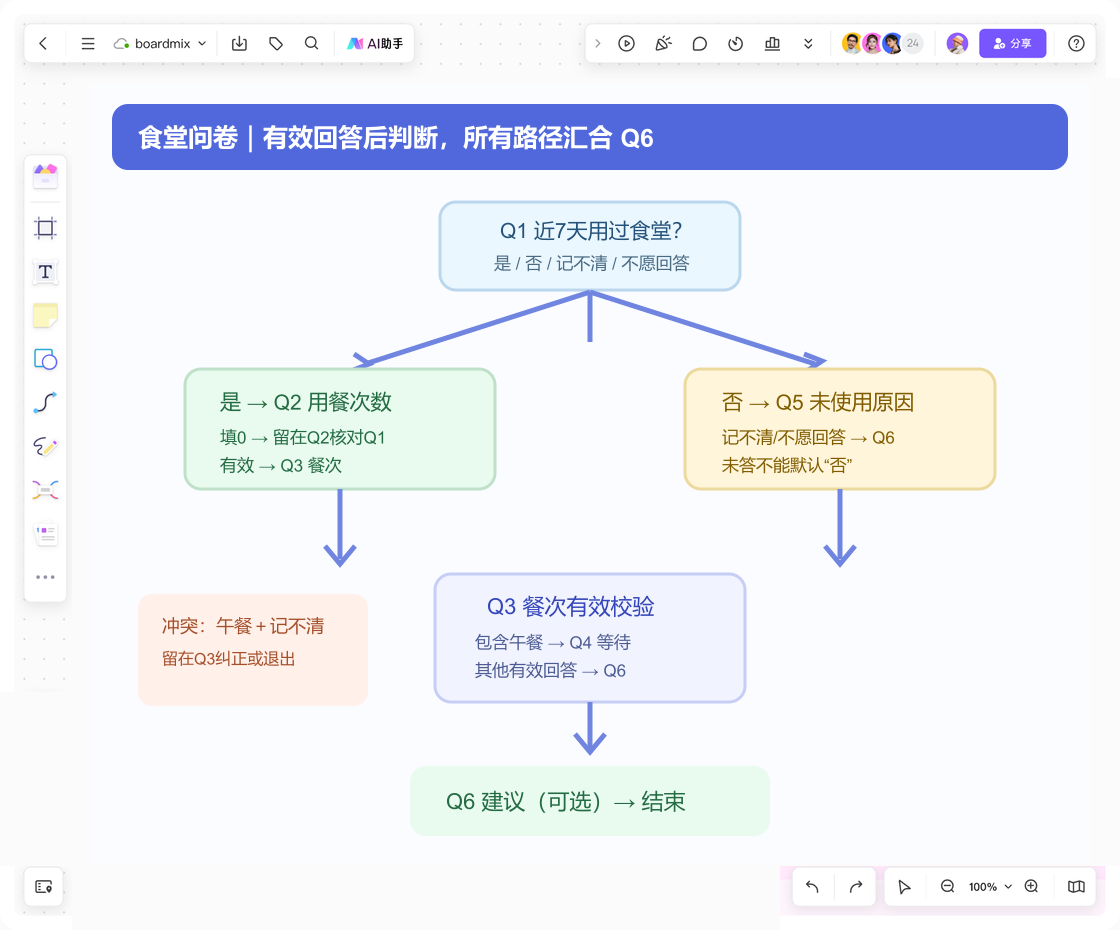The image size is (1120, 930).
Task: Open the timer icon
Action: (736, 44)
